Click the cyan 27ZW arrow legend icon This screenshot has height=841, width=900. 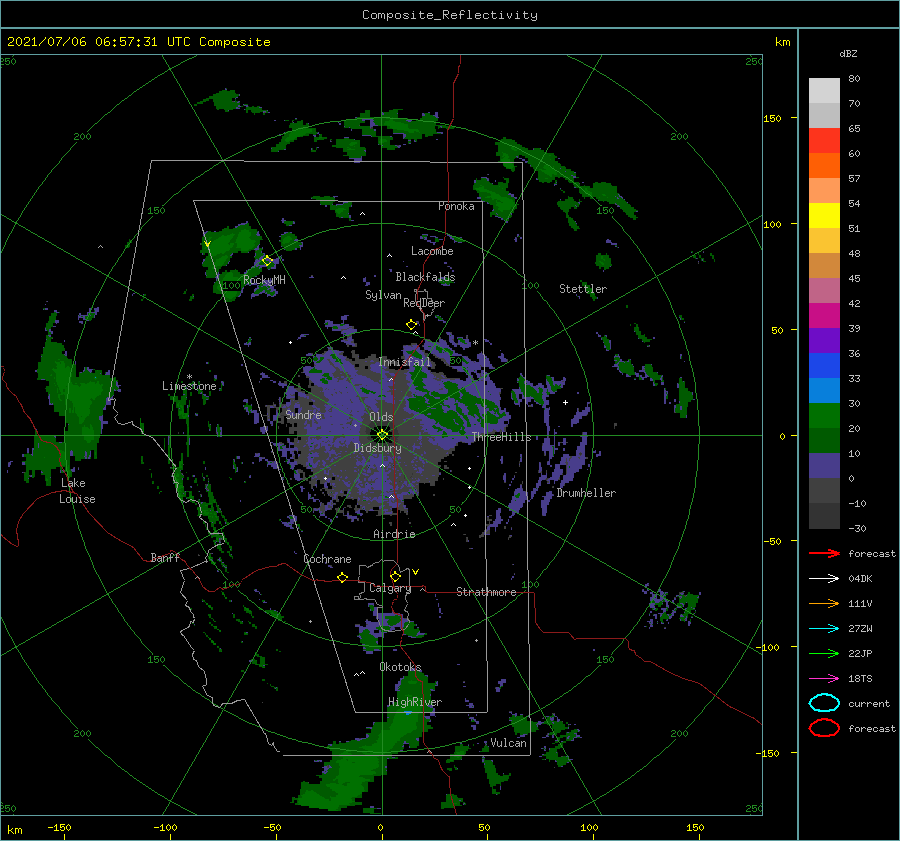pyautogui.click(x=824, y=629)
